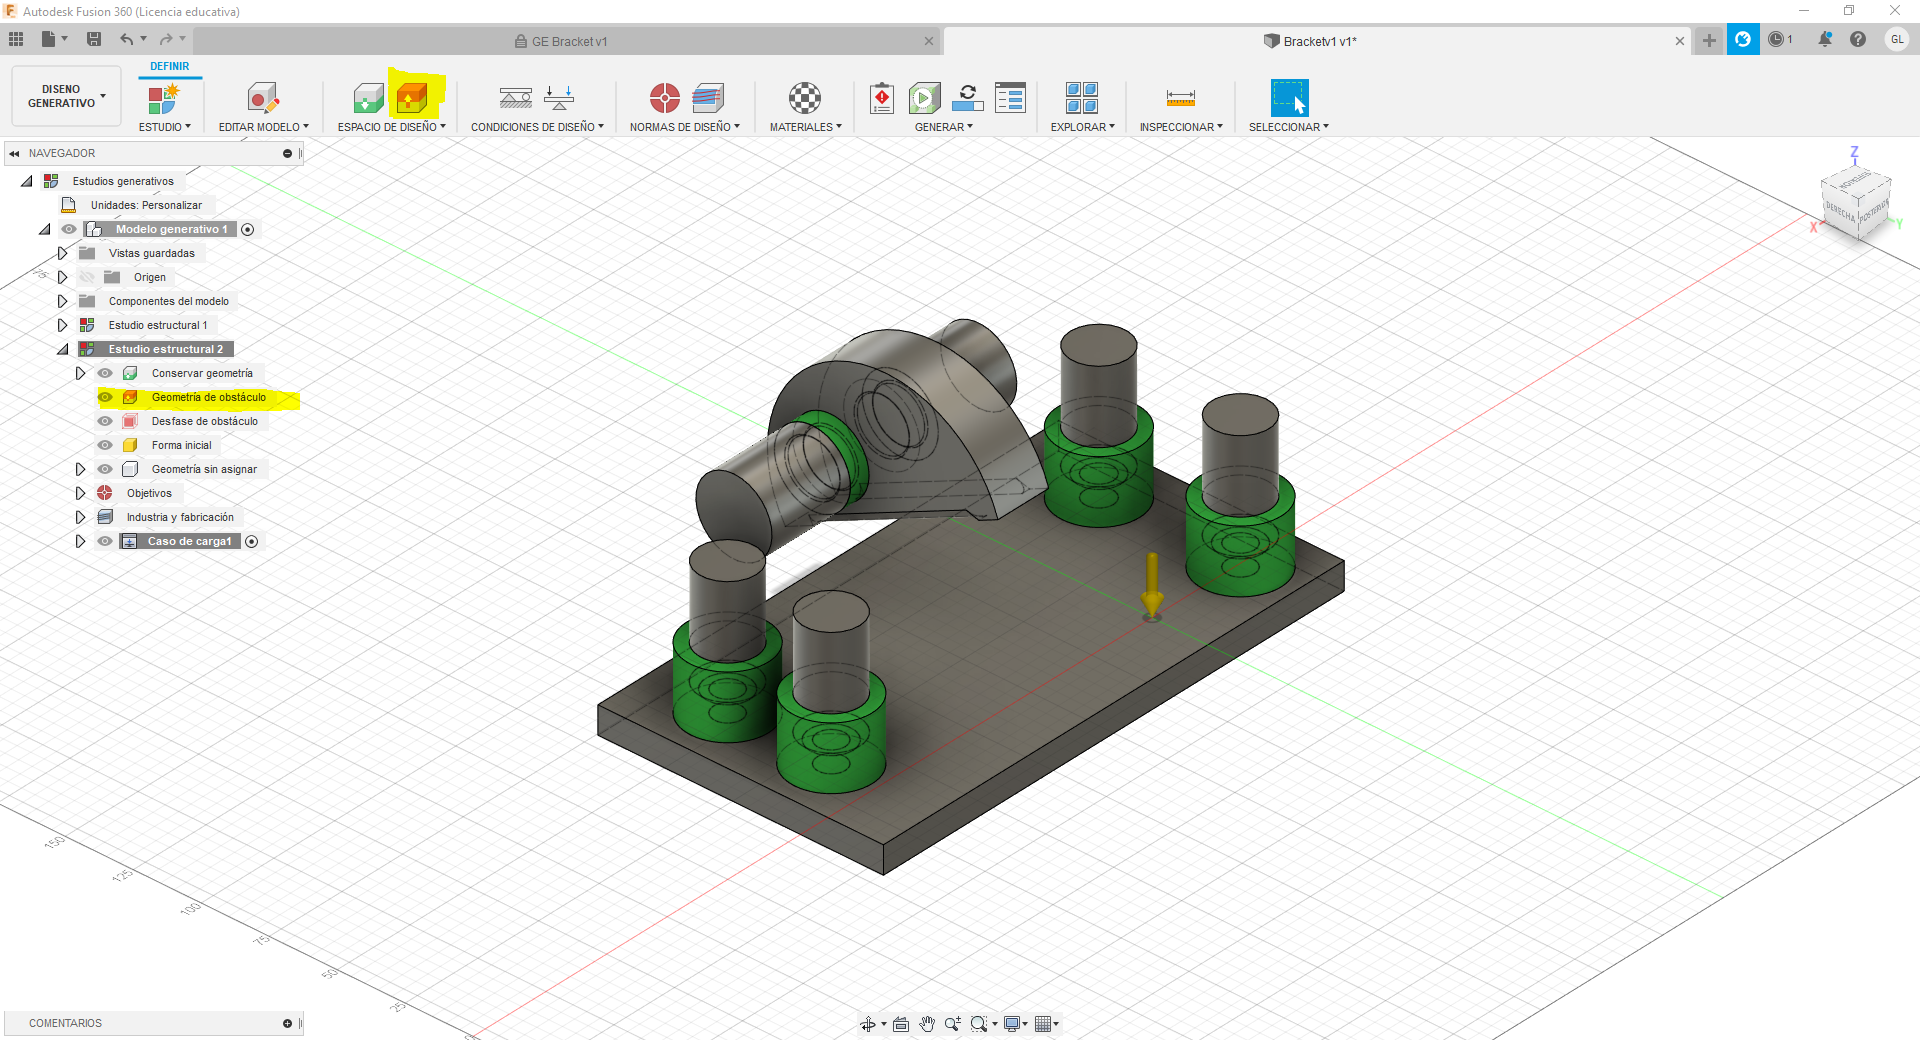Click the Structural Loads icon

click(x=559, y=98)
